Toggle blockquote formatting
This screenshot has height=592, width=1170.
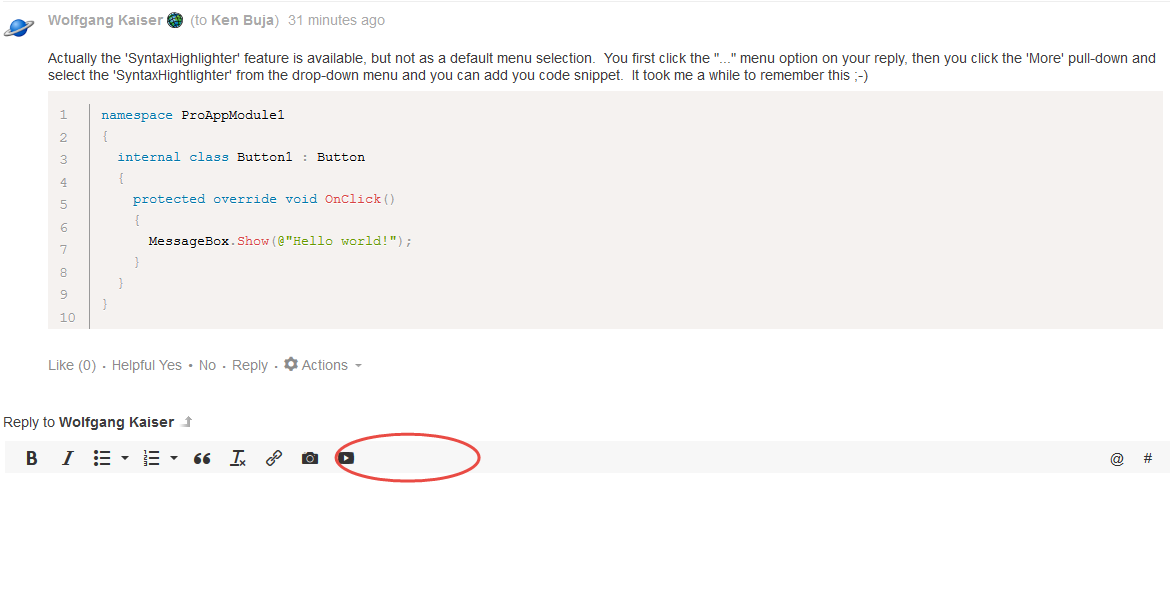(202, 458)
